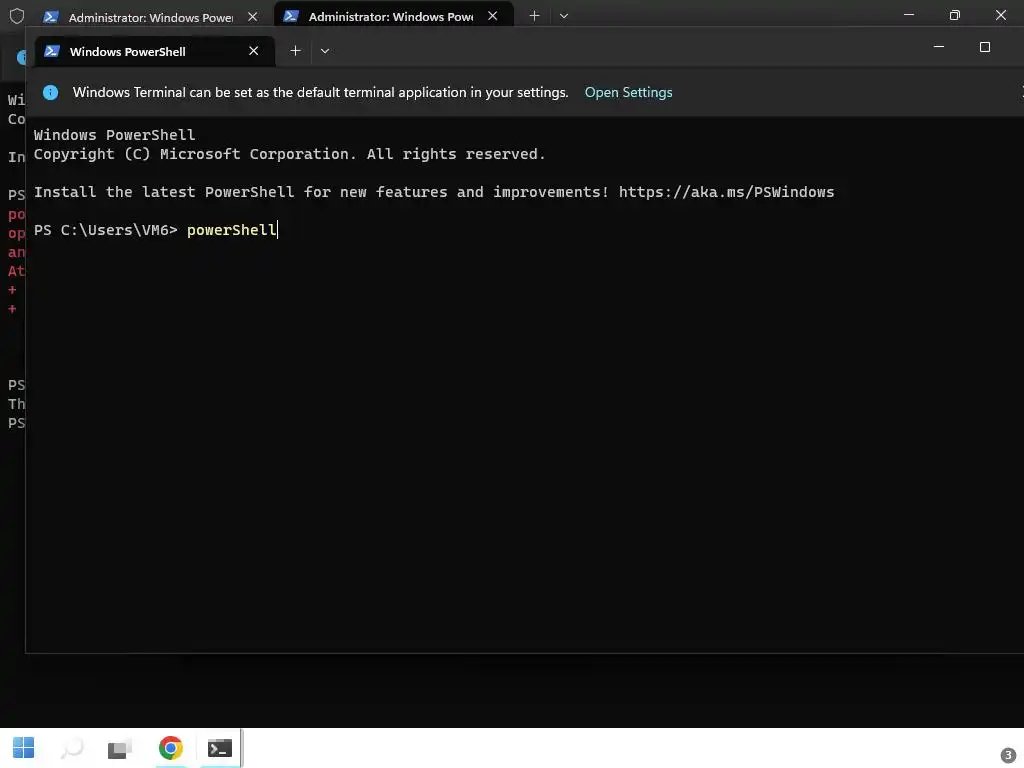Image resolution: width=1024 pixels, height=768 pixels.
Task: Restore down the back Administrator terminal window
Action: [955, 14]
